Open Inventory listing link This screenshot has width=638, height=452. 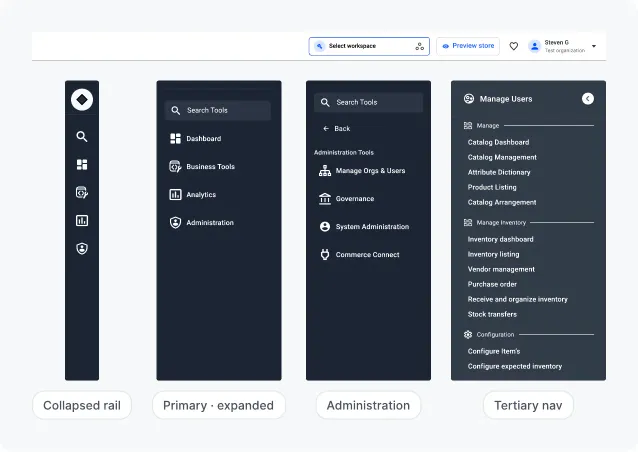[493, 254]
